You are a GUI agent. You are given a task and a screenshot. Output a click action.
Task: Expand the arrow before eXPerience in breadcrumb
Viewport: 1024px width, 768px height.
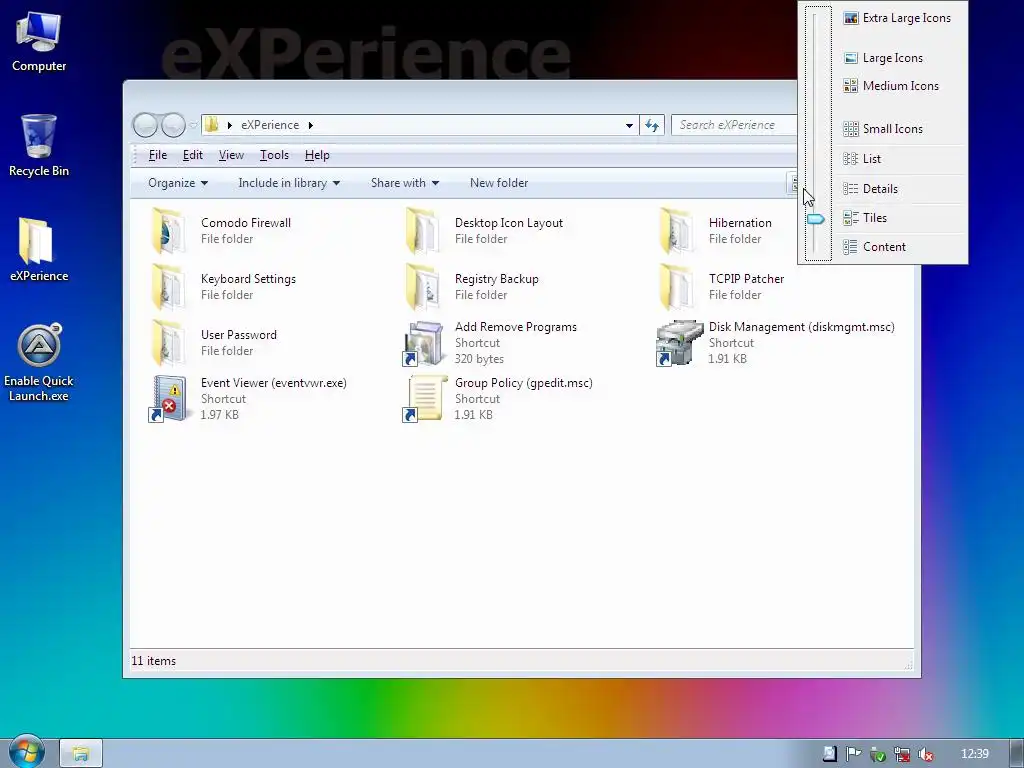(x=230, y=125)
